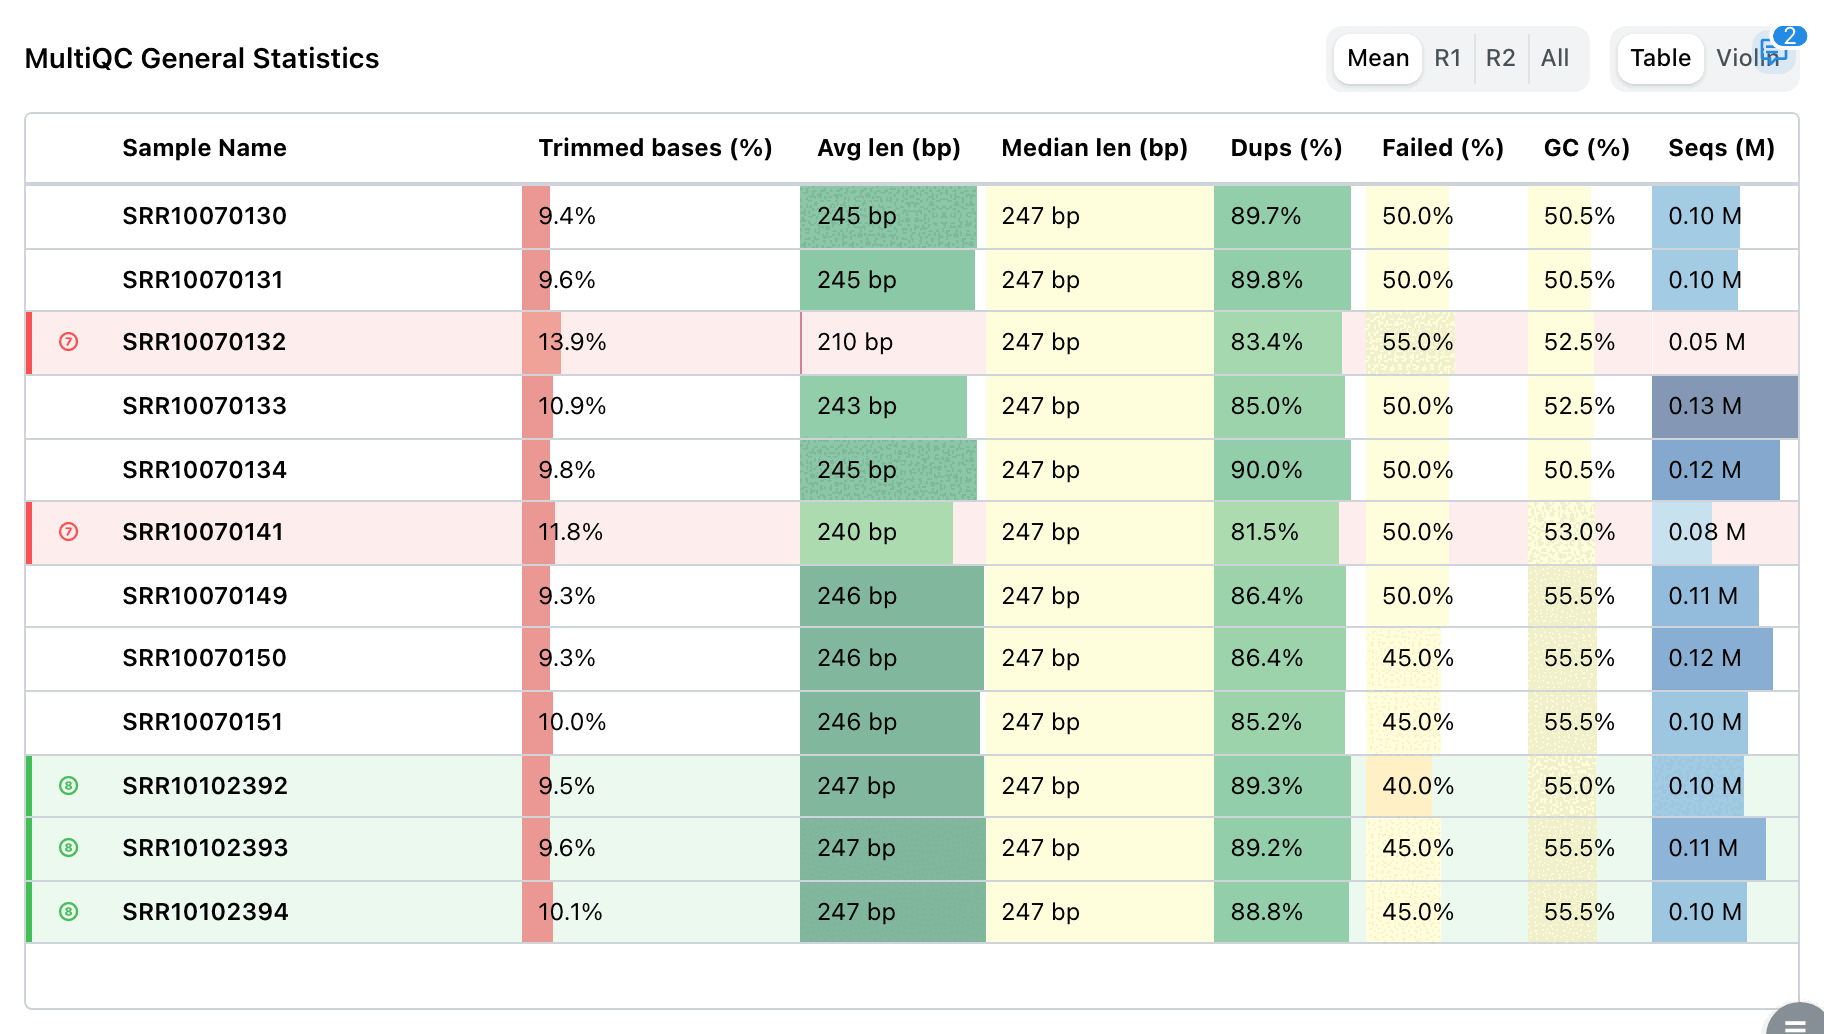This screenshot has width=1824, height=1034.
Task: Click sample name SRR10070149
Action: pyautogui.click(x=205, y=596)
